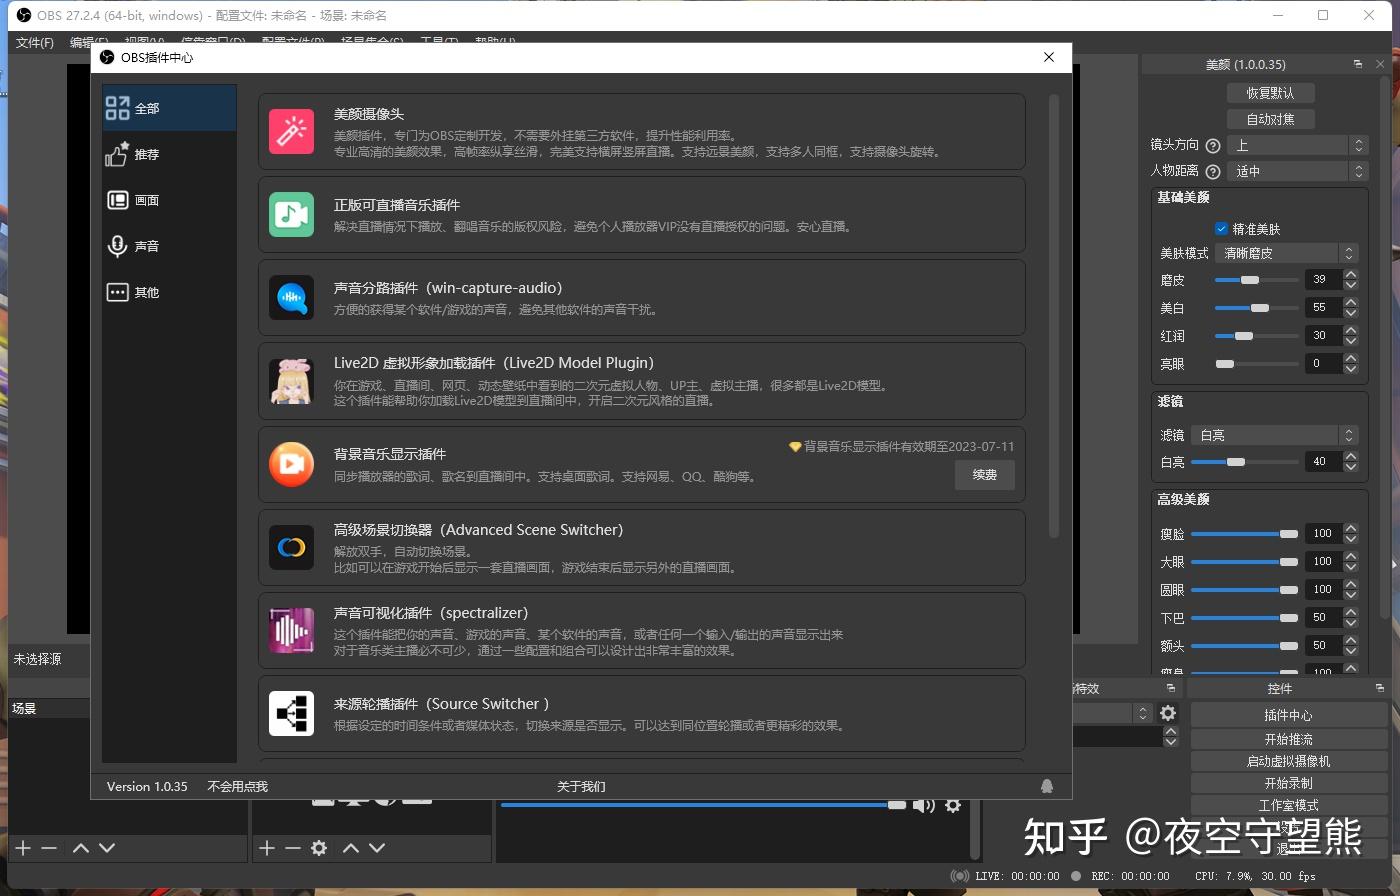Decrease the 白亮 value with down arrow
The image size is (1400, 896).
(1351, 467)
